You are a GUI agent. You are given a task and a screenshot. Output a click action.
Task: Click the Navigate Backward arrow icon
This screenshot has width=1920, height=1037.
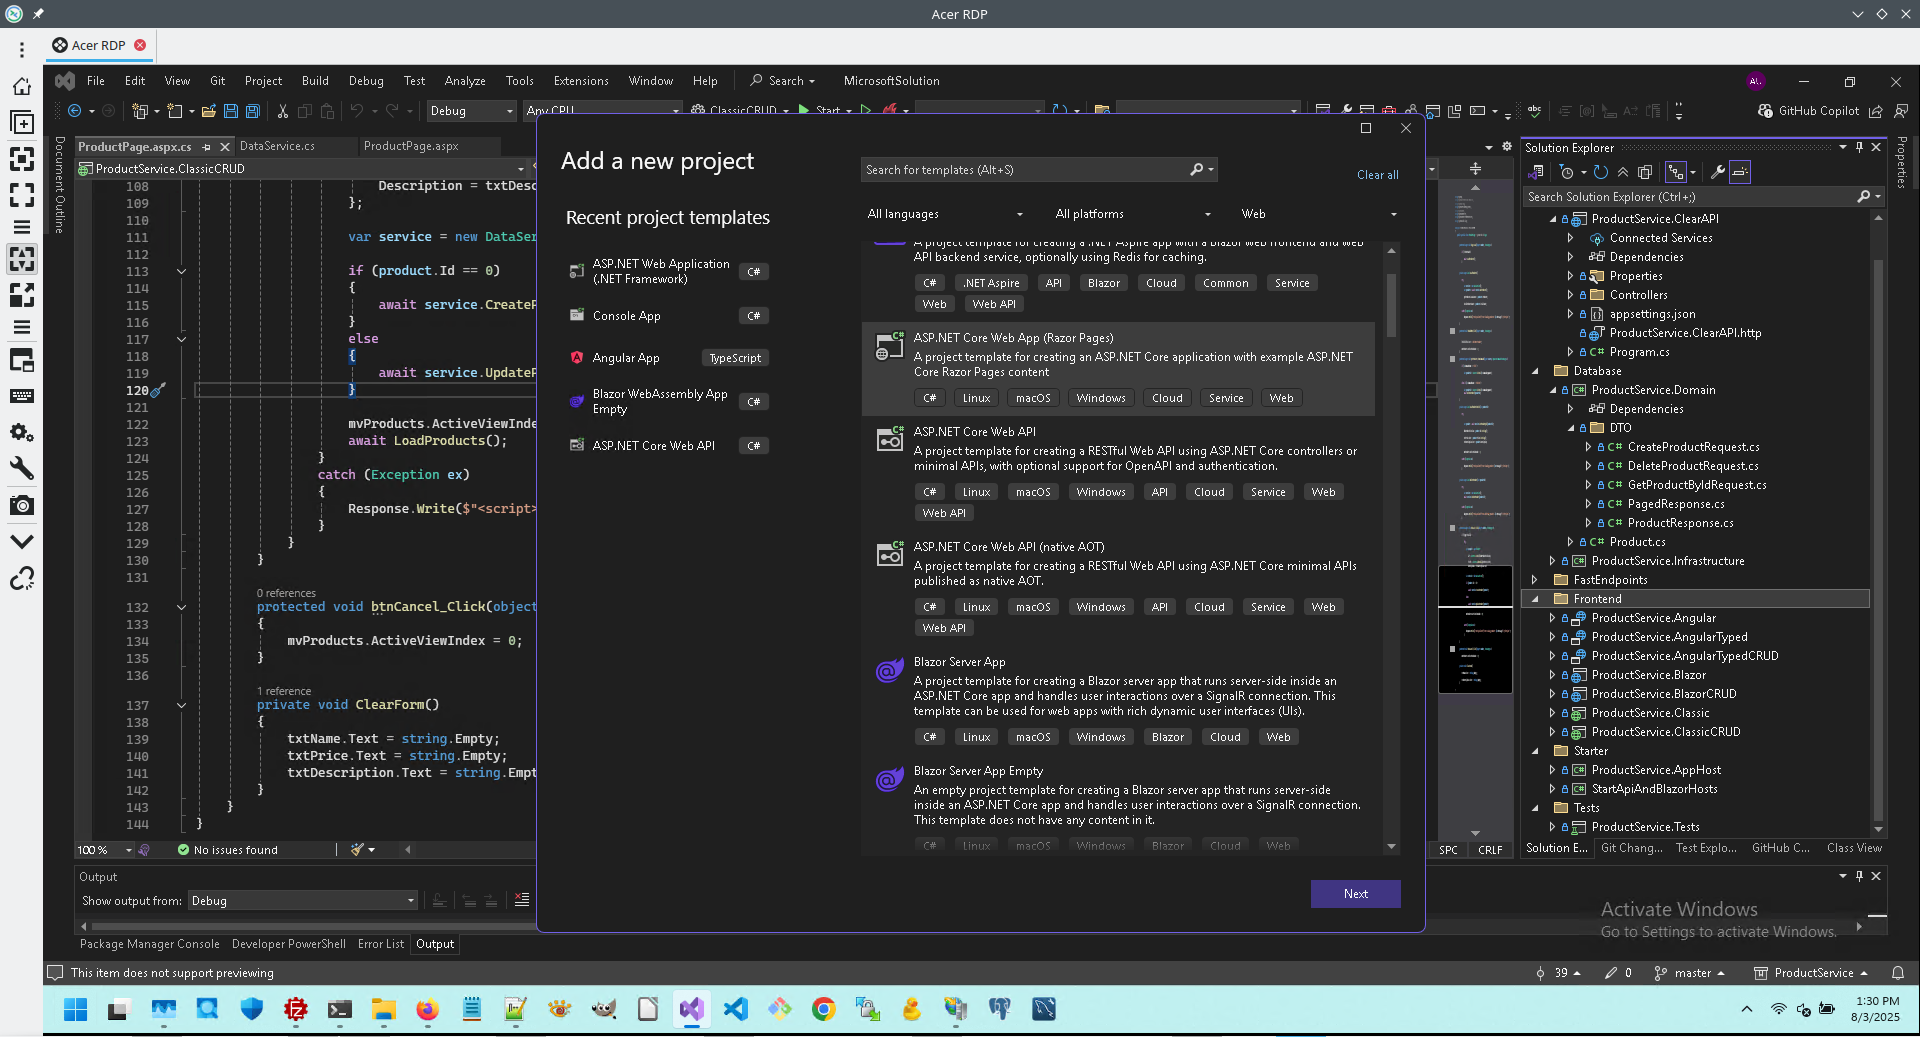point(74,111)
